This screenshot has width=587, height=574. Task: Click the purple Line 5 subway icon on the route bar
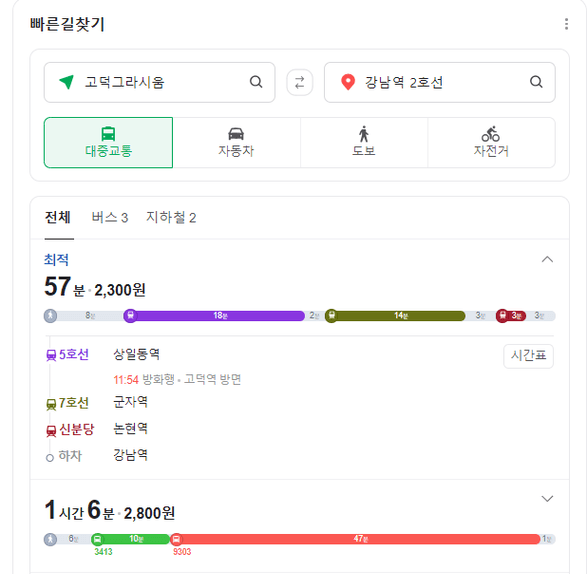pos(130,316)
